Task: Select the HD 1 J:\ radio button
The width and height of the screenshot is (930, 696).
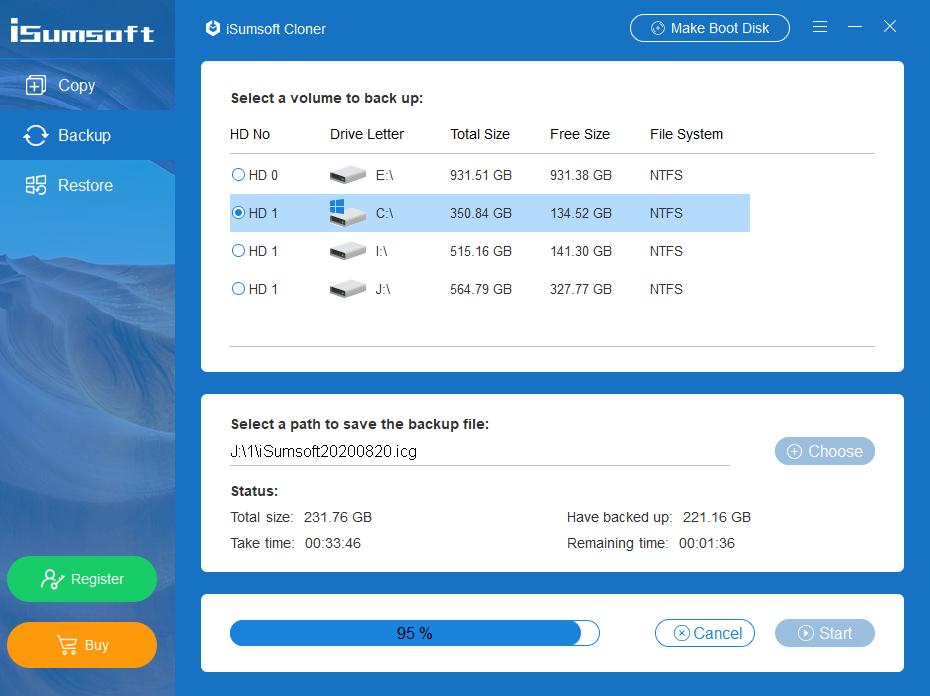Action: [x=238, y=288]
